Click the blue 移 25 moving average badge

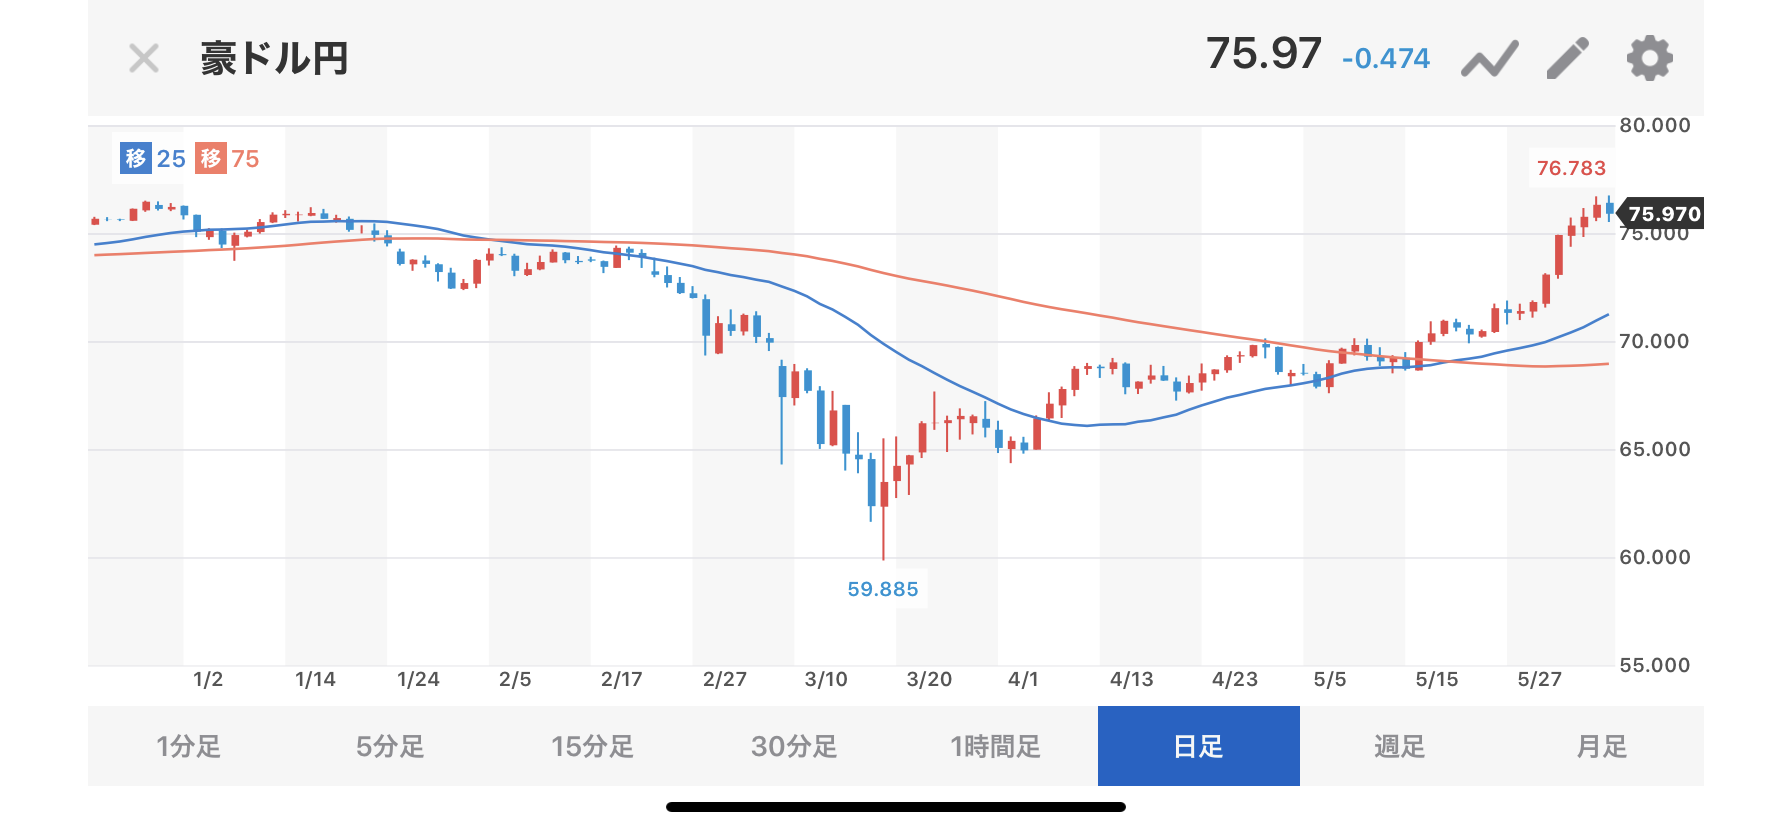click(x=153, y=158)
